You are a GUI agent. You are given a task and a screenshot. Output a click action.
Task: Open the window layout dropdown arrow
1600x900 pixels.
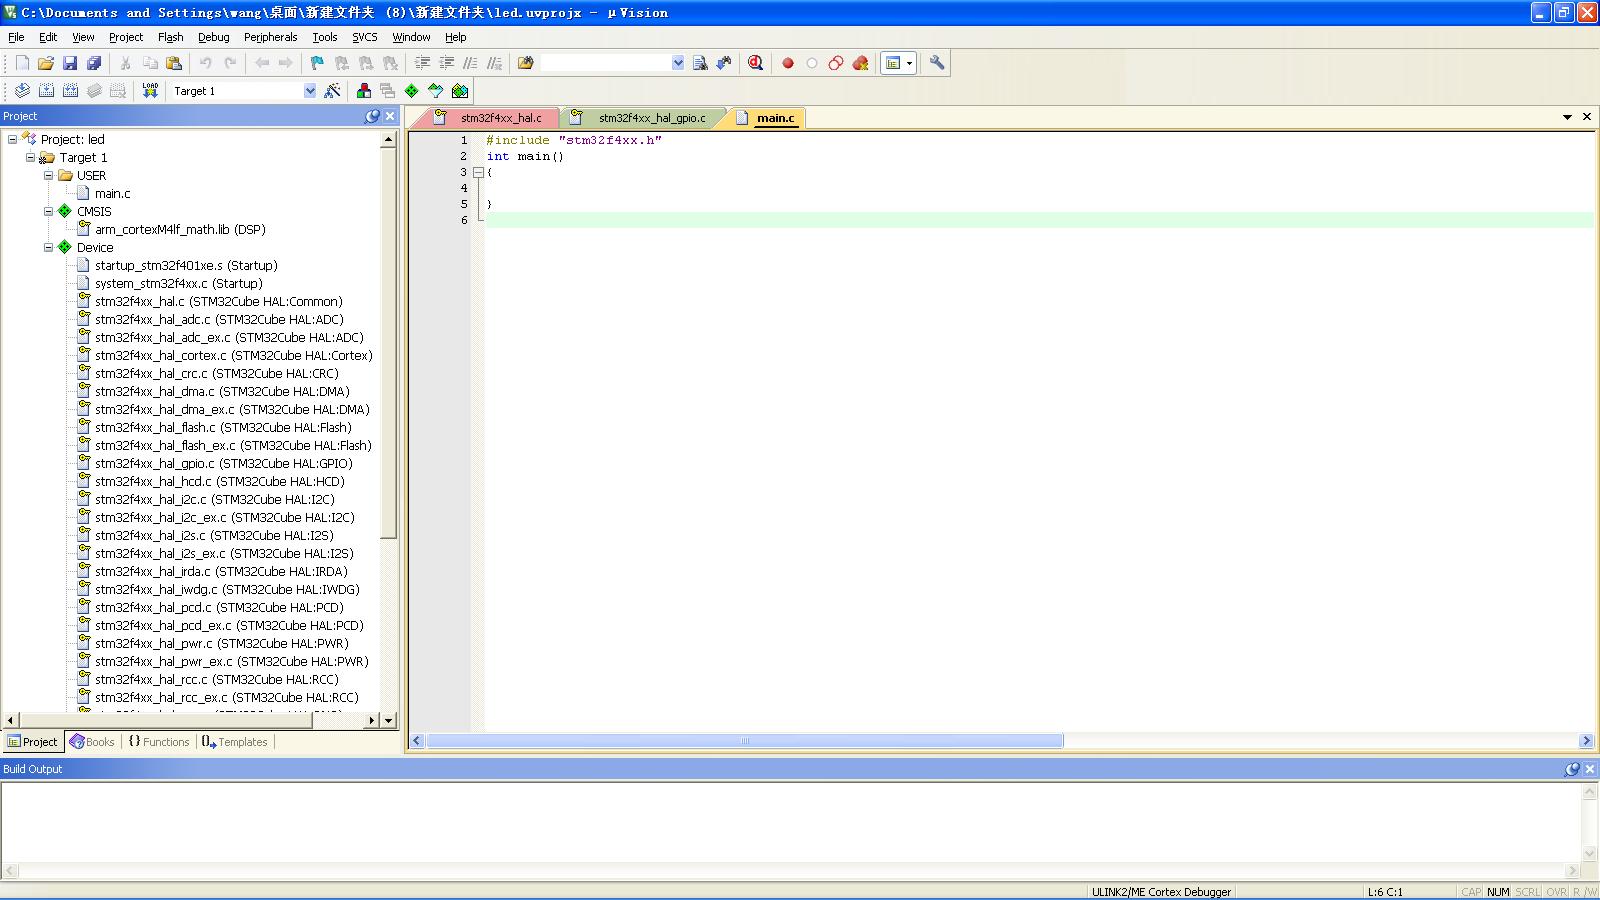(x=909, y=63)
